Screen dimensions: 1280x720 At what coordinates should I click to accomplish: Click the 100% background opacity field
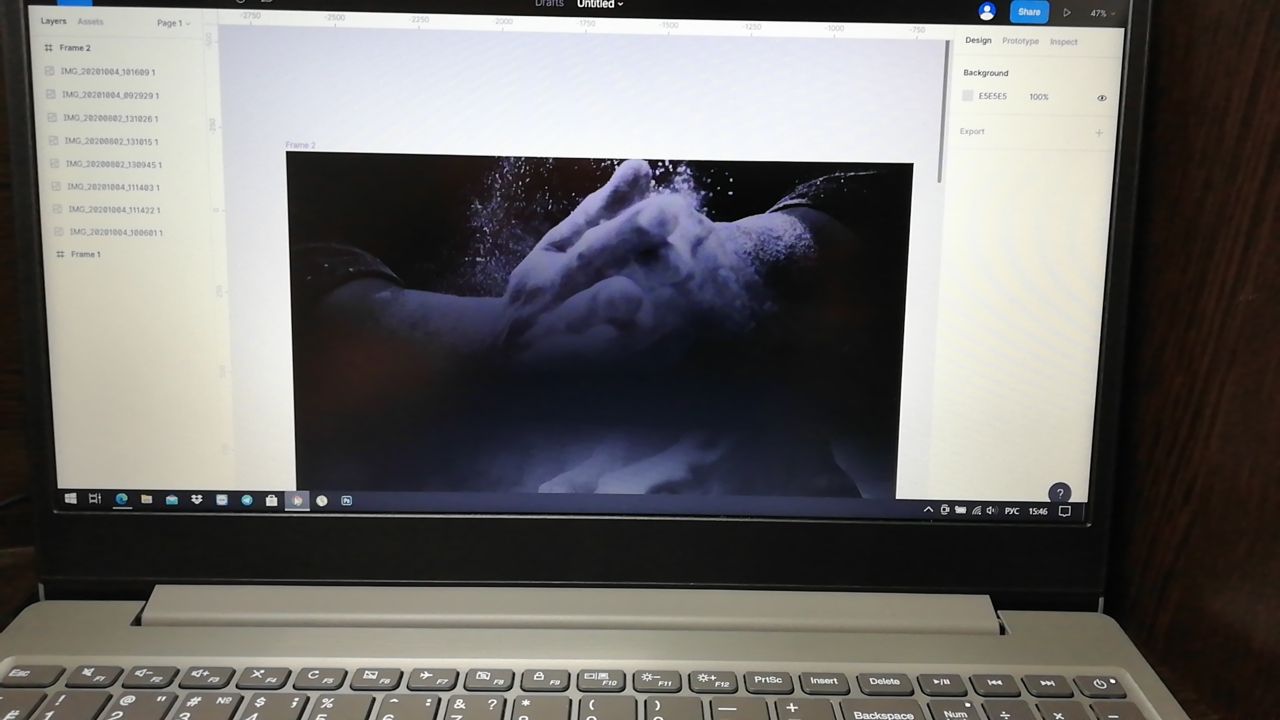[1039, 97]
